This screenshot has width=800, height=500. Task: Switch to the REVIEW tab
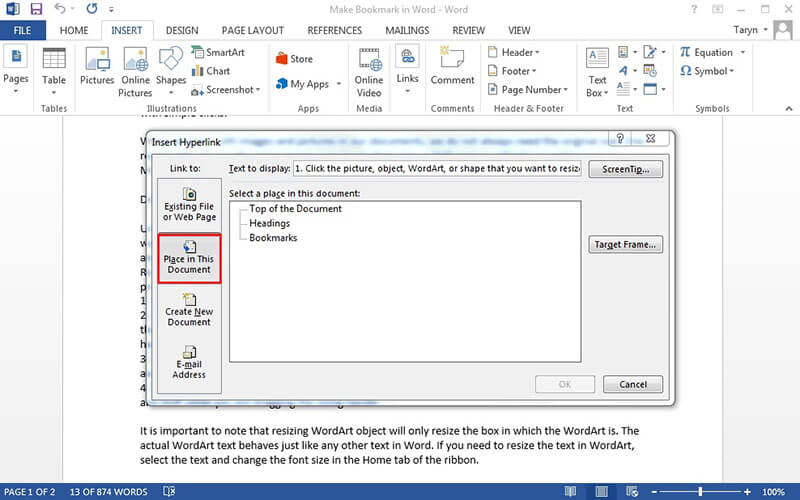(468, 31)
